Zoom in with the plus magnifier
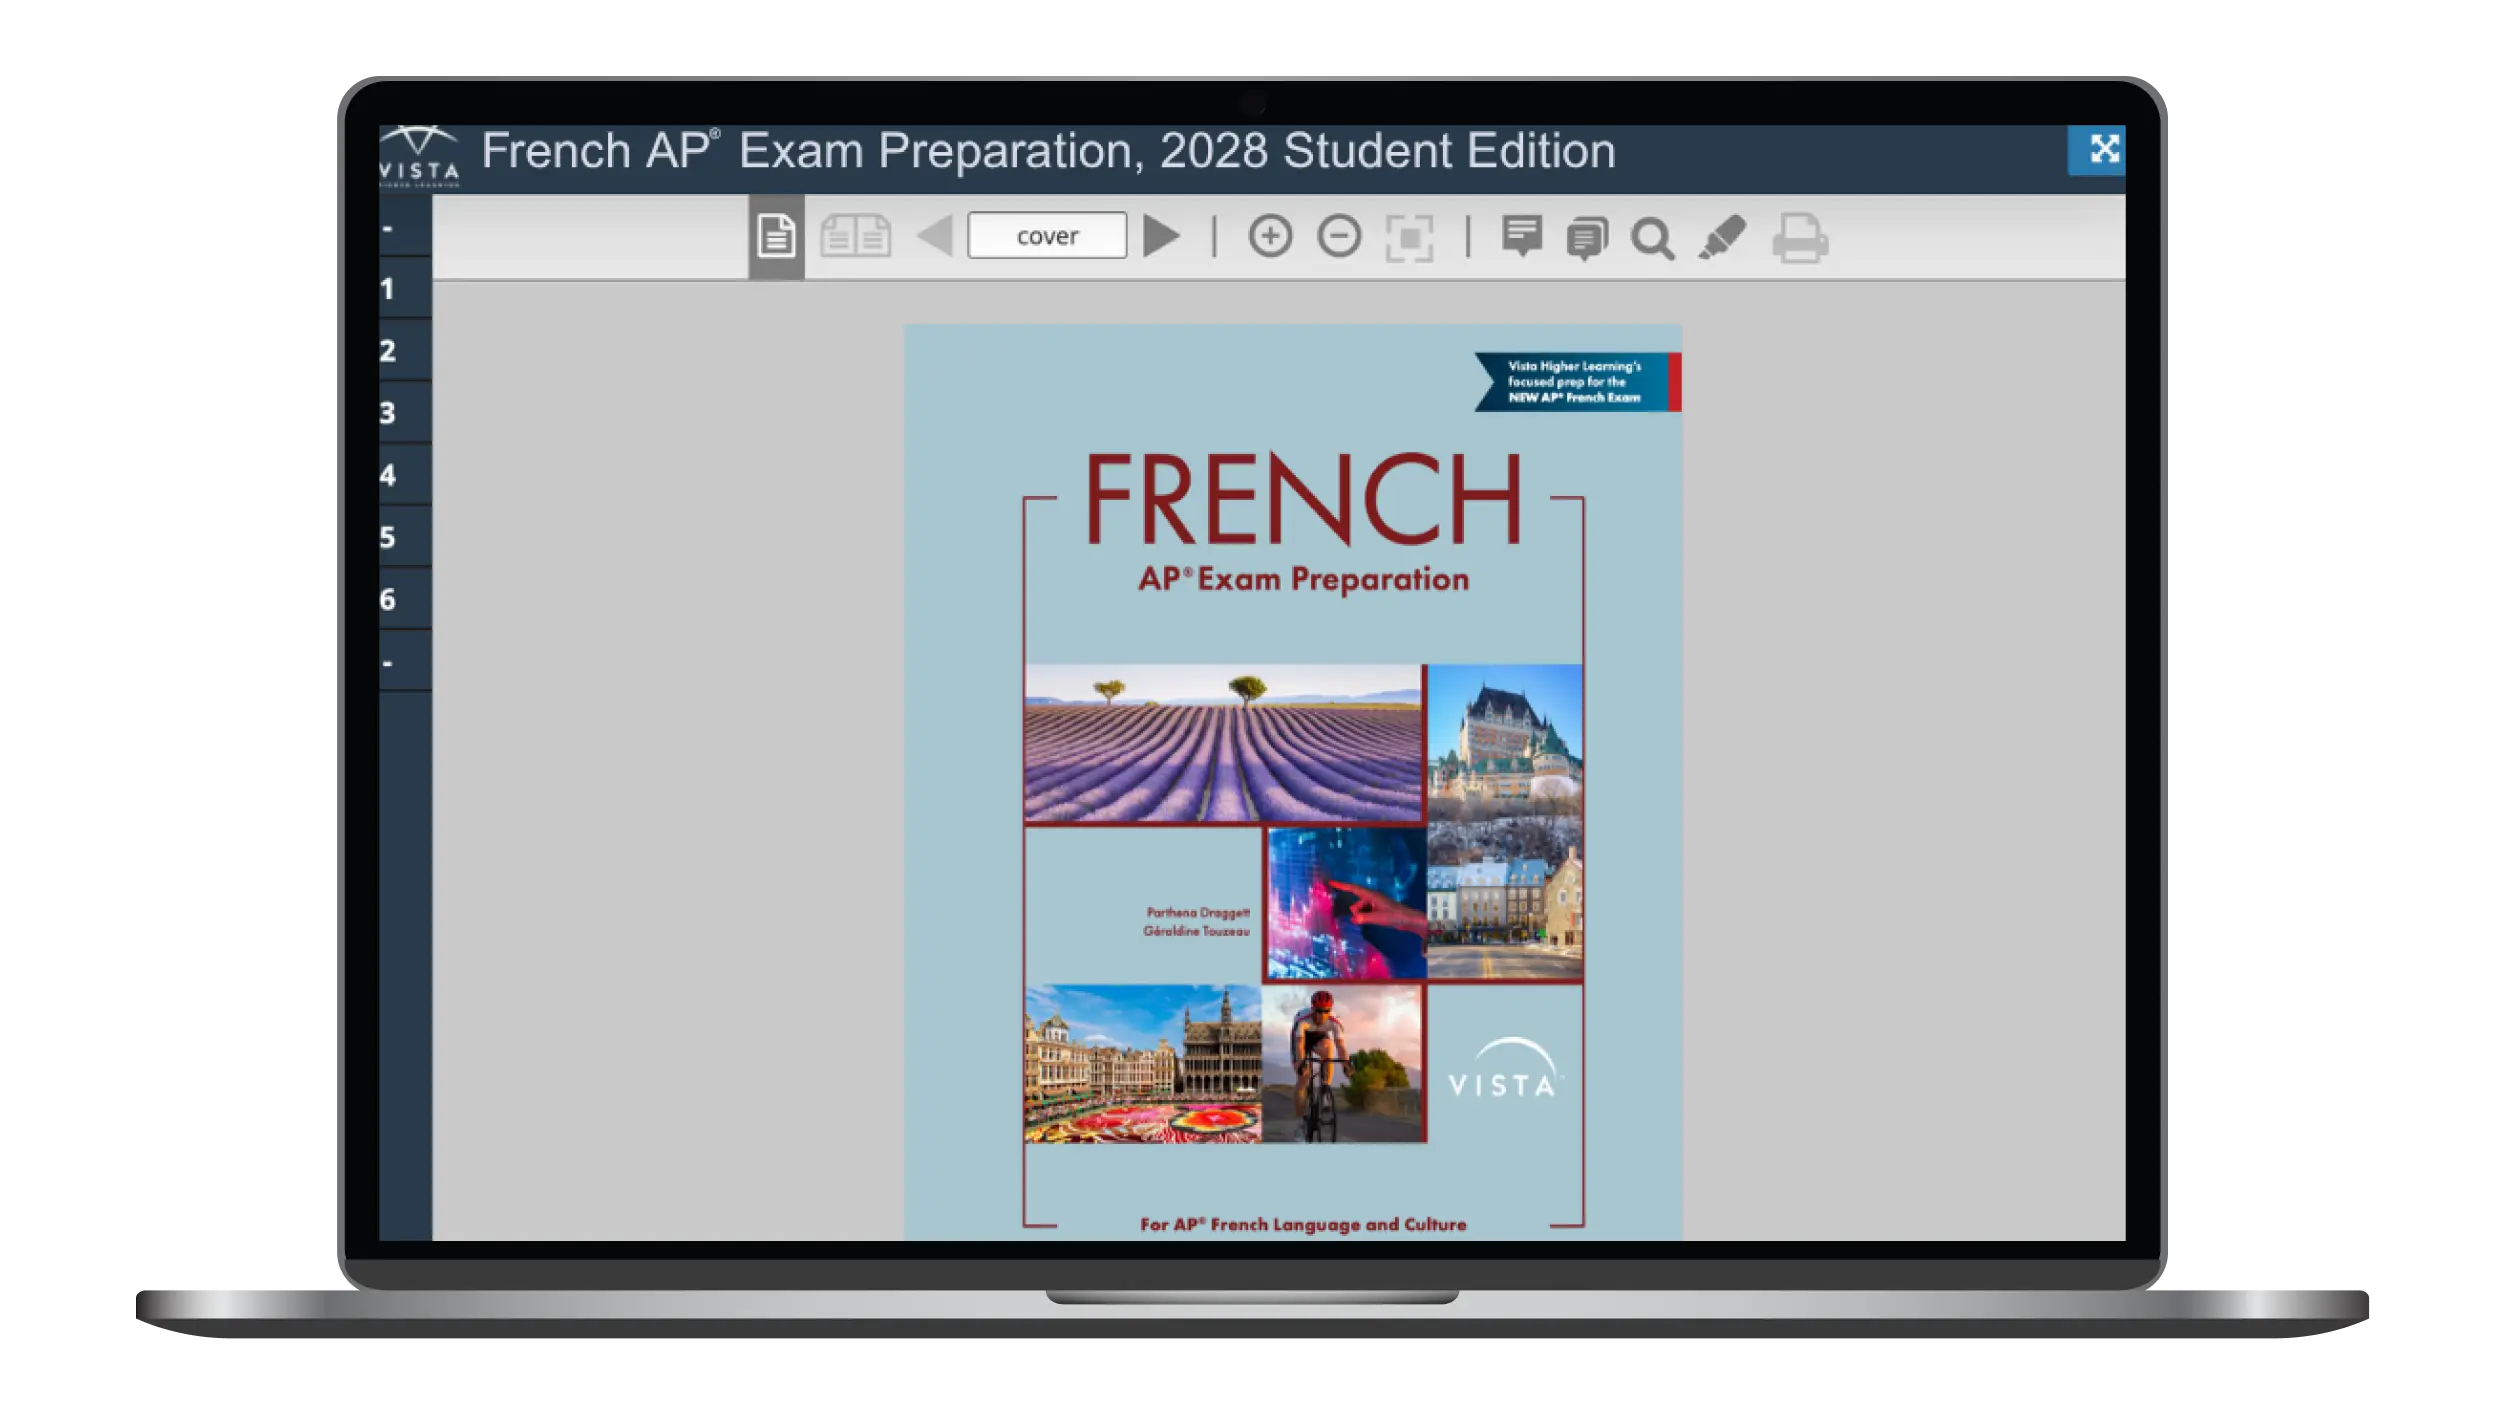This screenshot has width=2502, height=1414. pos(1270,237)
